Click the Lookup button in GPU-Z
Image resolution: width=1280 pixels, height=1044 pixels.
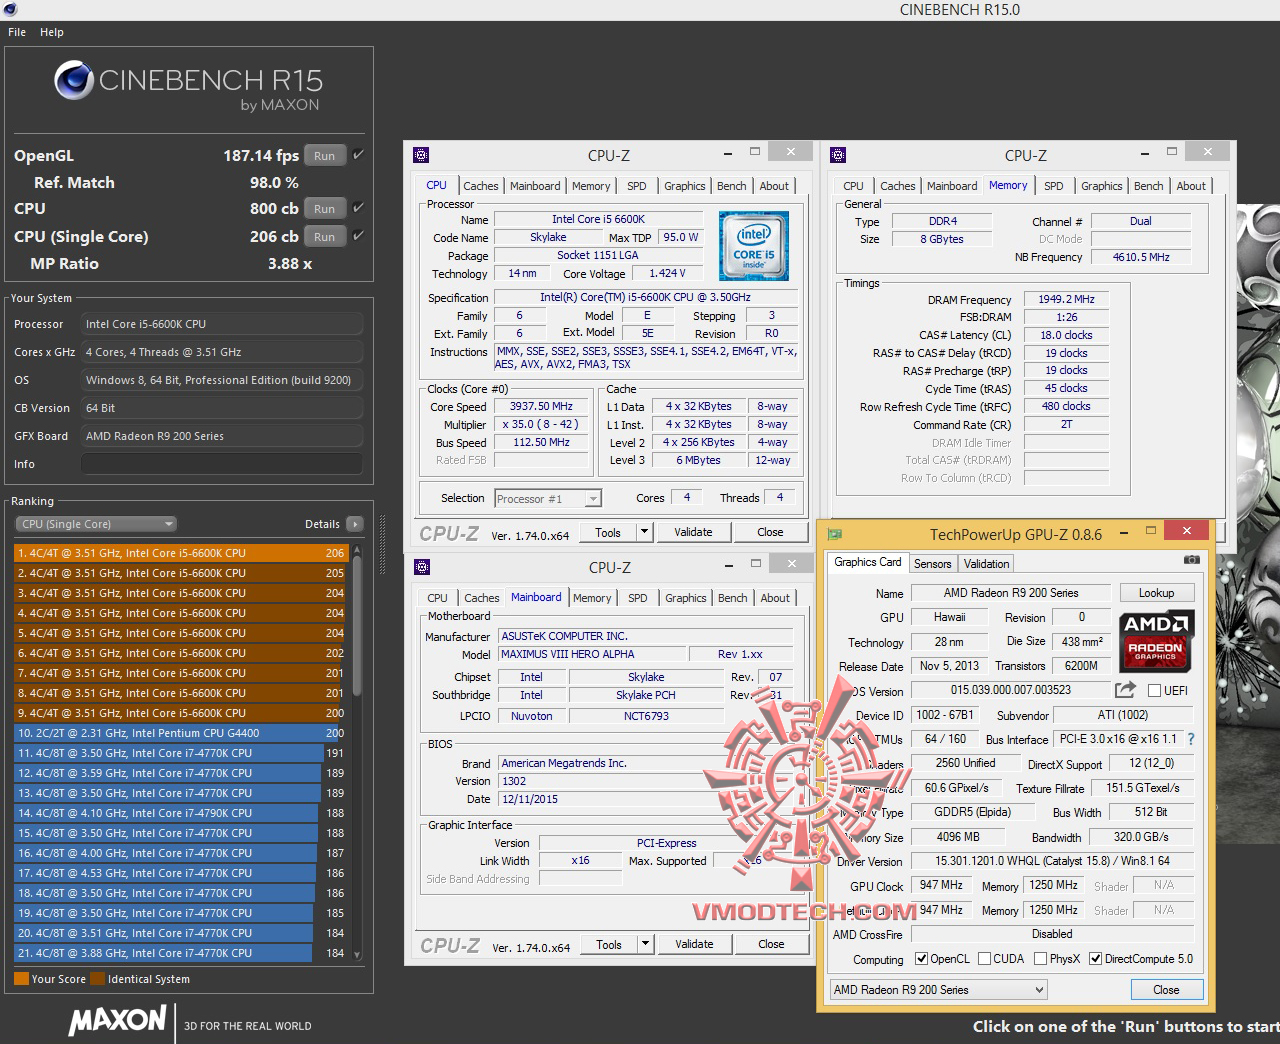(x=1156, y=593)
